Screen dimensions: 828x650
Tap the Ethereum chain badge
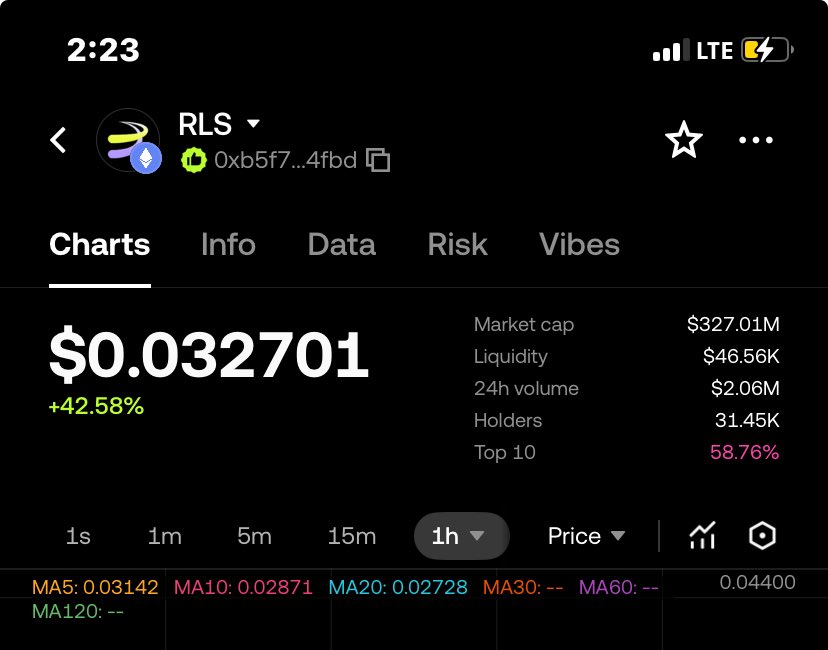pyautogui.click(x=146, y=158)
